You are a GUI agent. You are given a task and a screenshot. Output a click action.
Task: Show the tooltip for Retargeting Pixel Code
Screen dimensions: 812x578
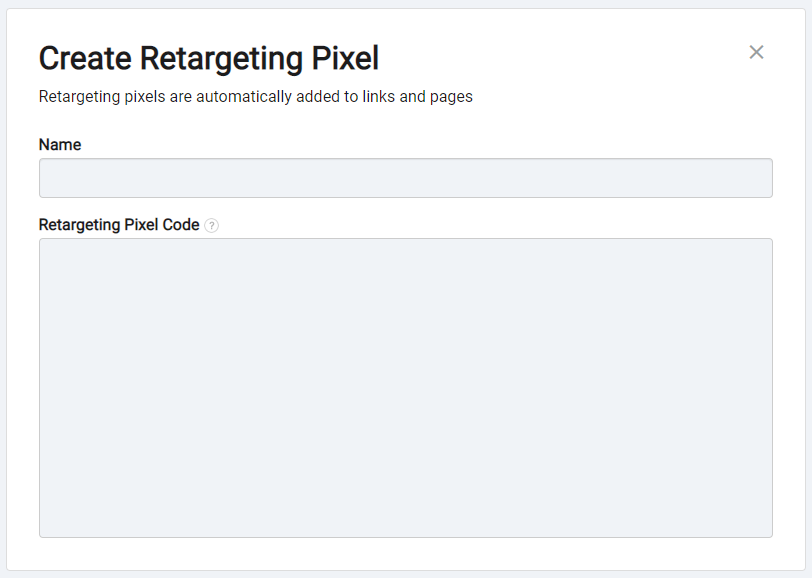211,225
